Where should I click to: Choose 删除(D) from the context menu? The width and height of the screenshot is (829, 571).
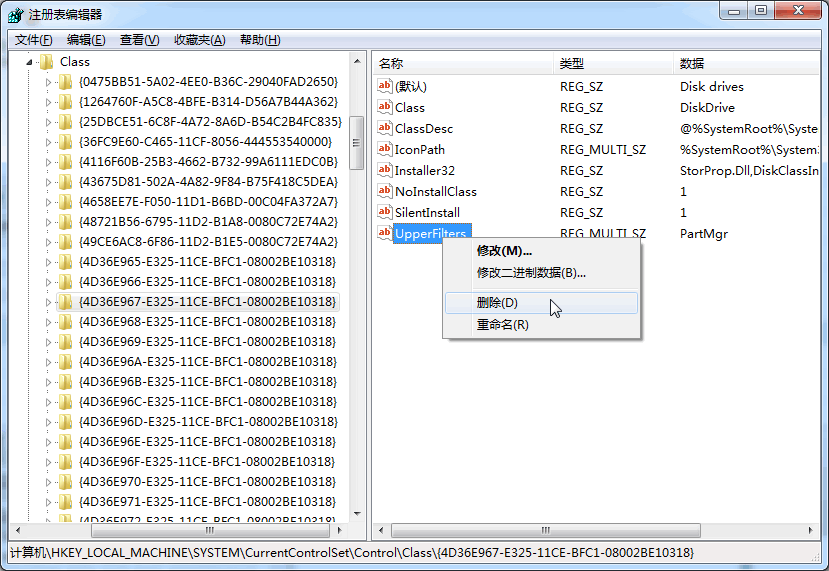point(497,303)
